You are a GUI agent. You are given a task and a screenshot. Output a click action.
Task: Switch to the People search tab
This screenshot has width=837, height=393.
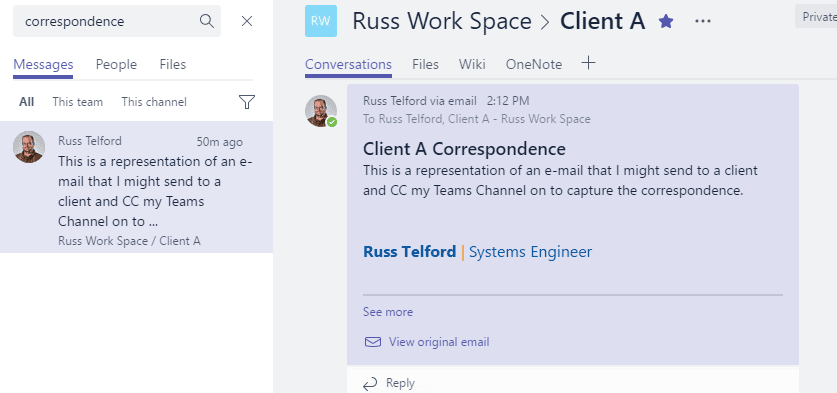click(x=116, y=65)
